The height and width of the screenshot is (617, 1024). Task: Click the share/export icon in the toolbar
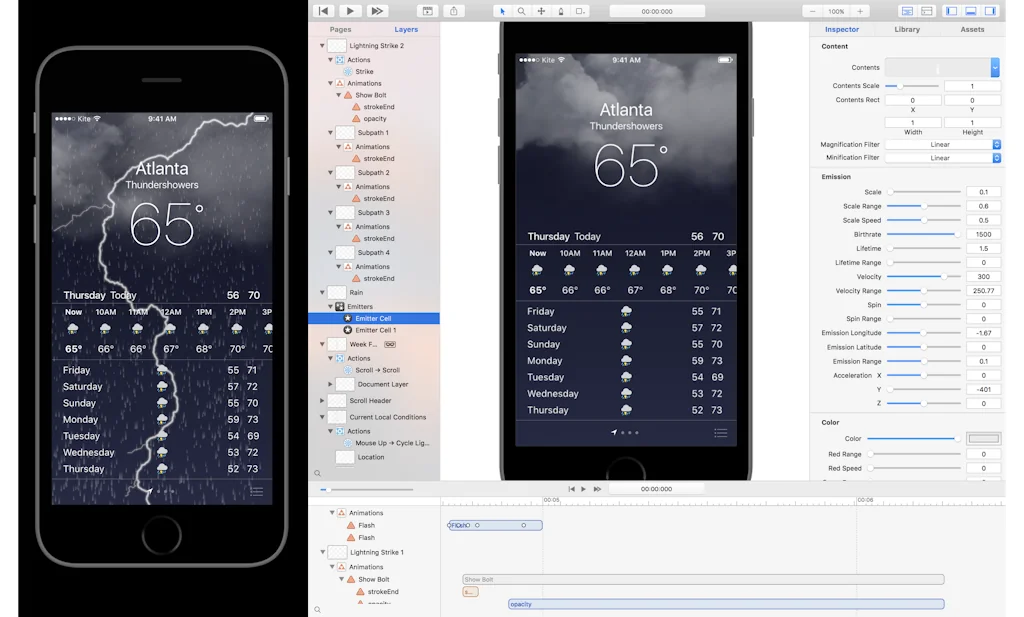[x=455, y=10]
